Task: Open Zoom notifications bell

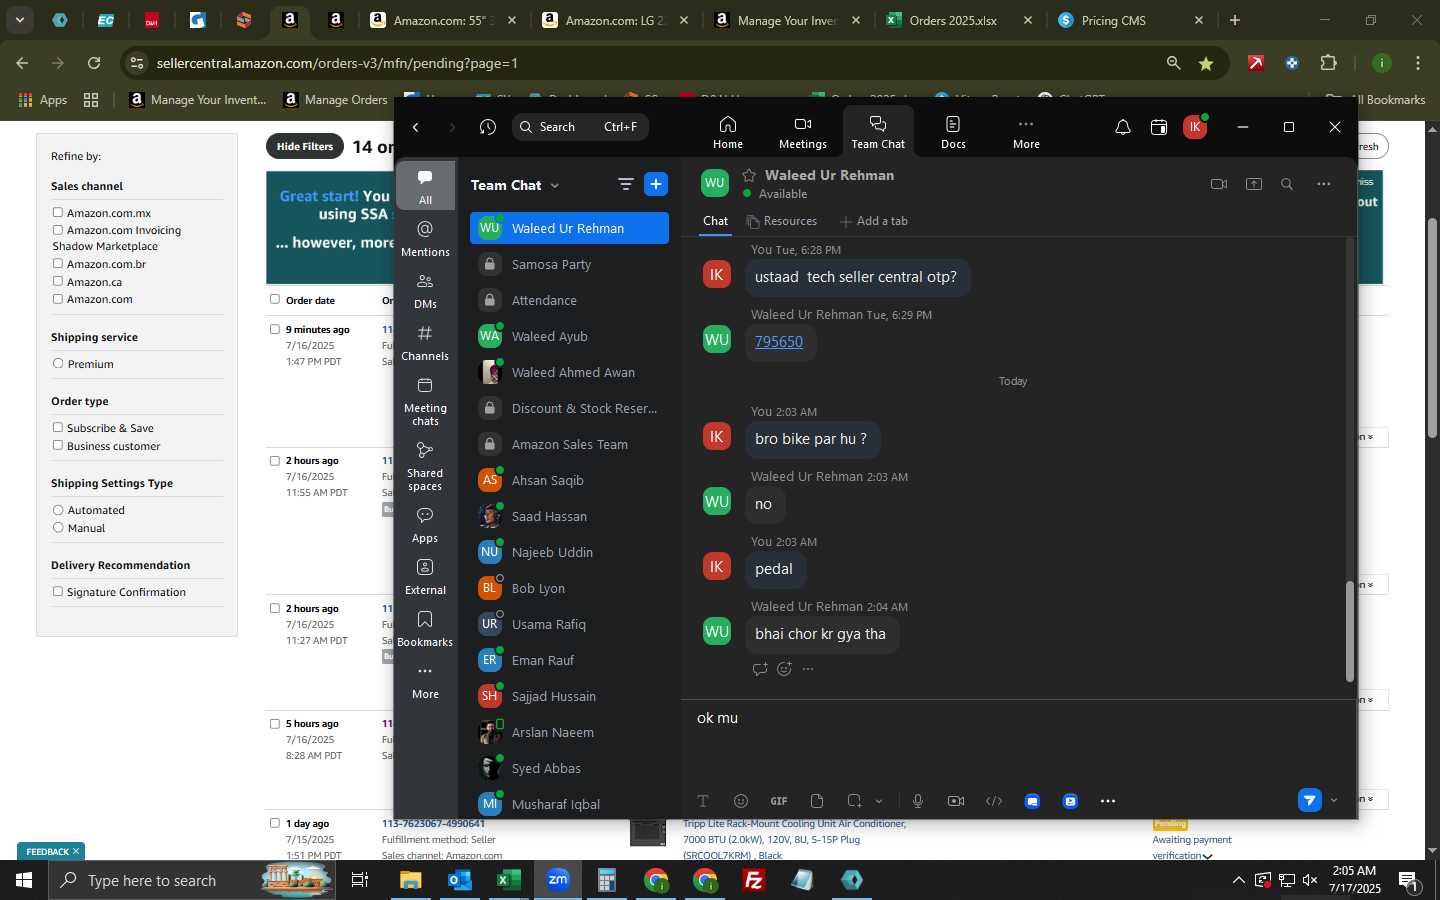Action: (1122, 127)
